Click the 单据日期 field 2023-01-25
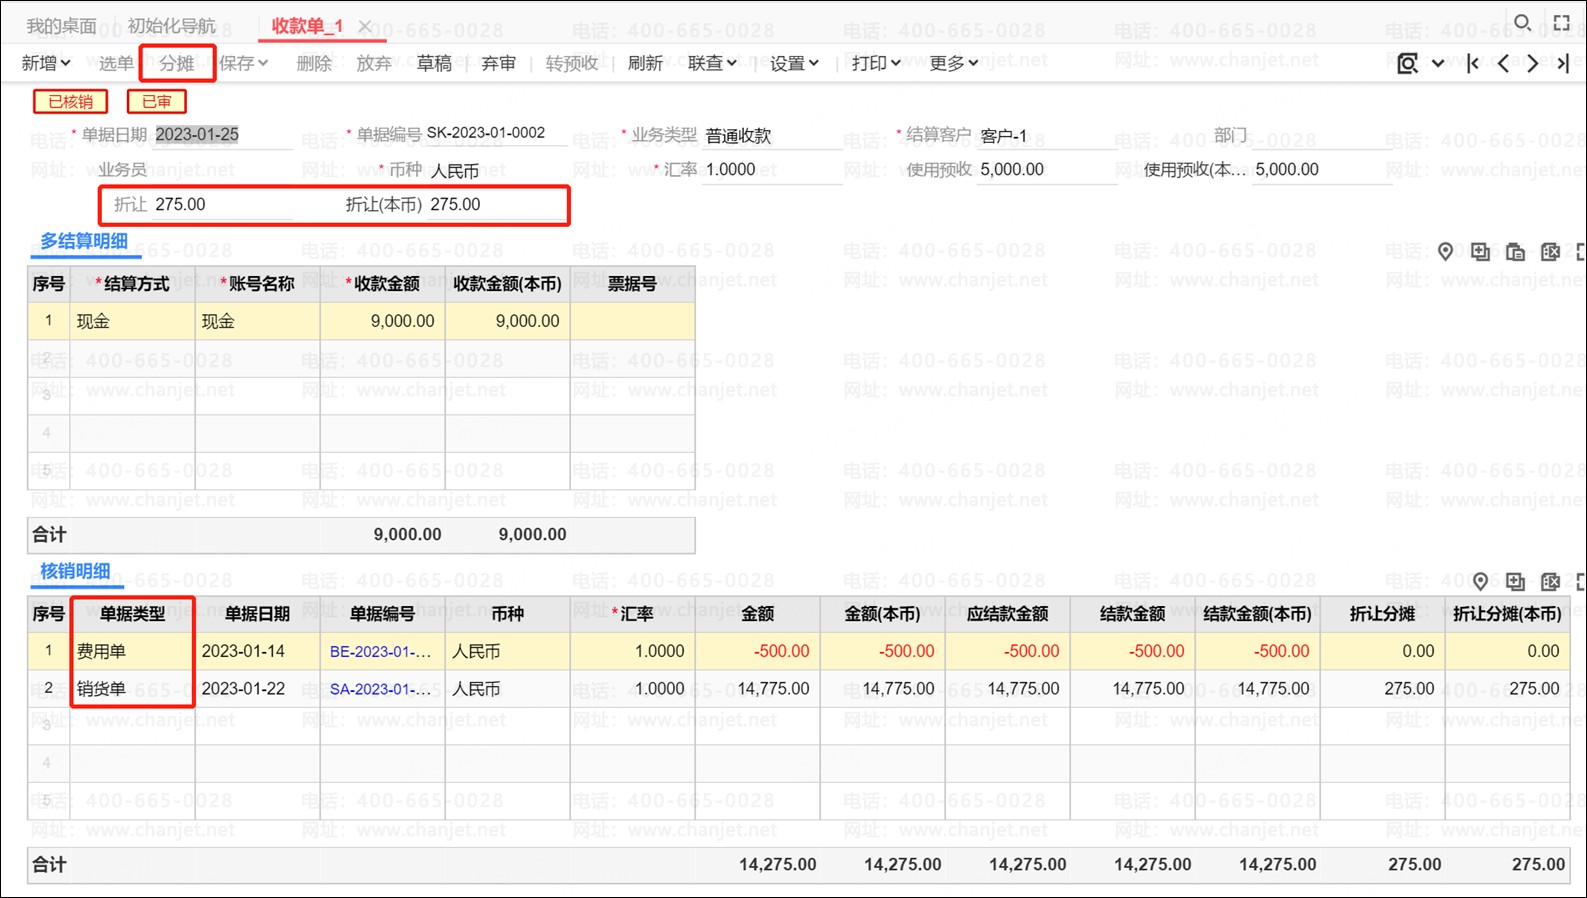This screenshot has height=898, width=1587. tap(223, 134)
